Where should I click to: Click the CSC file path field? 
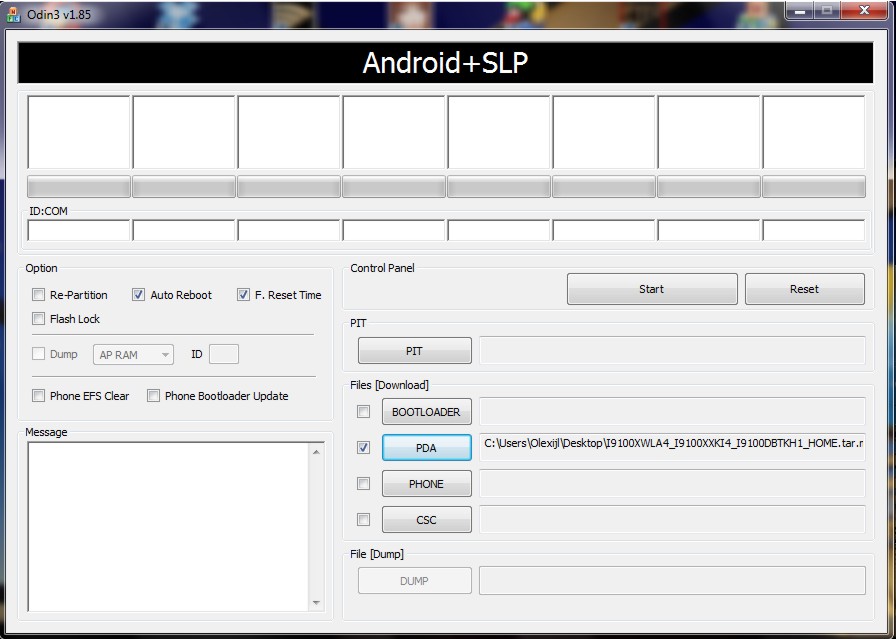tap(672, 520)
